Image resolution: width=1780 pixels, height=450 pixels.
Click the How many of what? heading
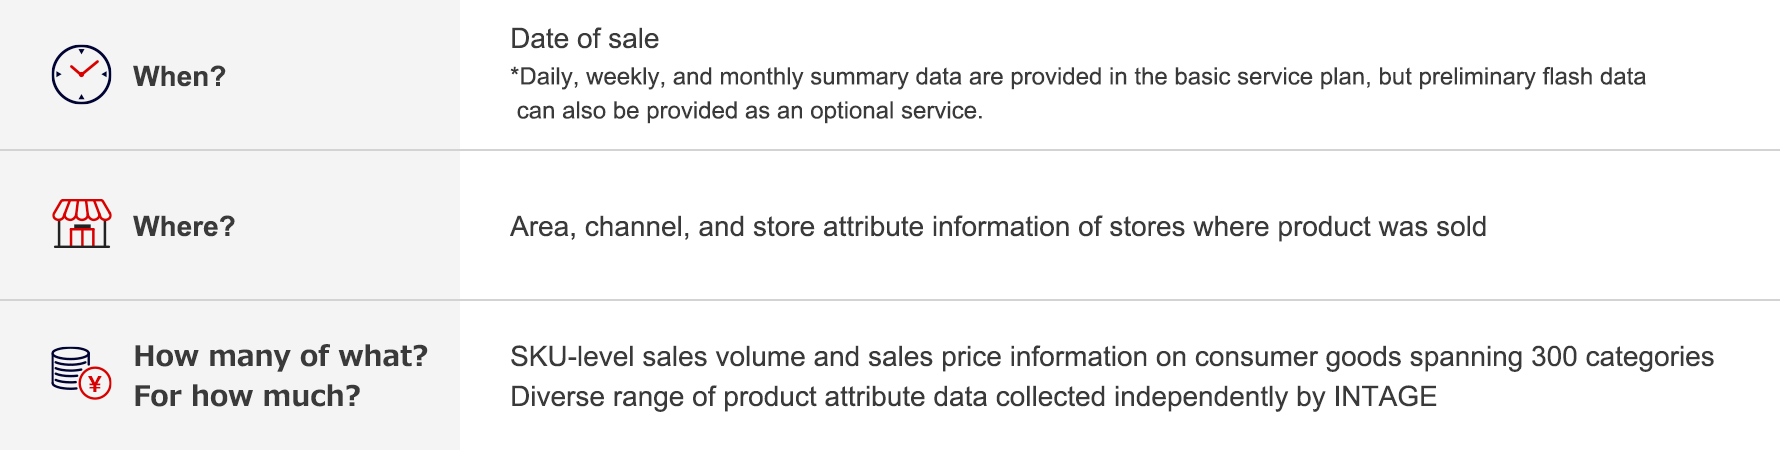281,356
